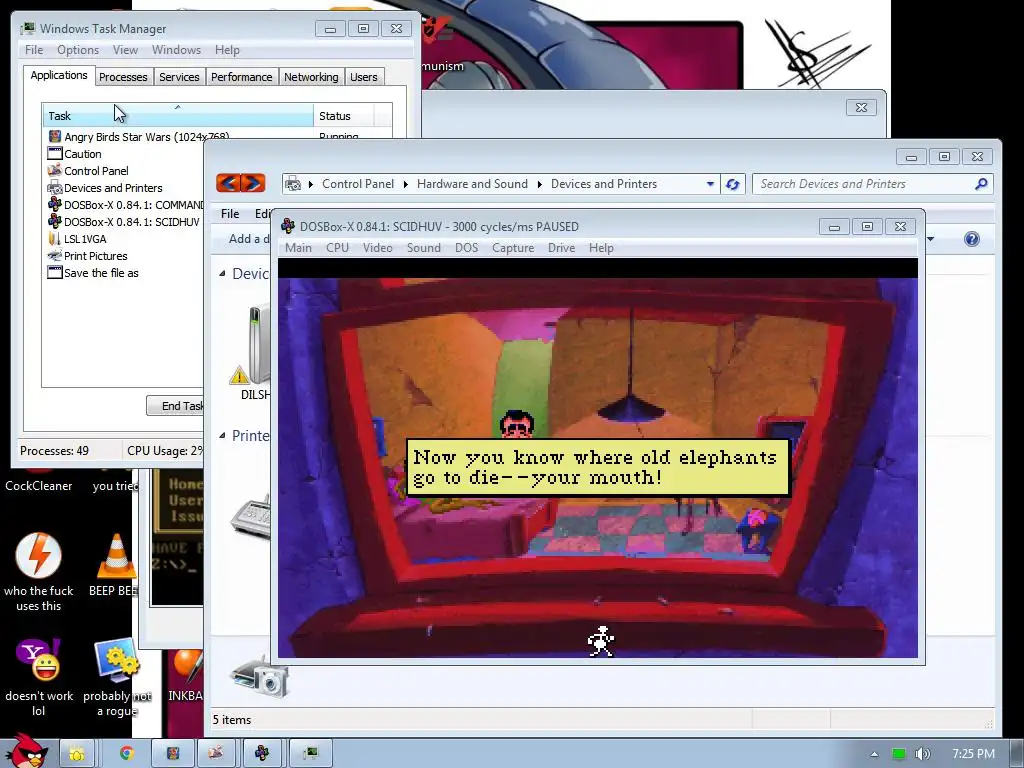The width and height of the screenshot is (1024, 768).
Task: Open Task Manager File menu
Action: click(x=34, y=50)
